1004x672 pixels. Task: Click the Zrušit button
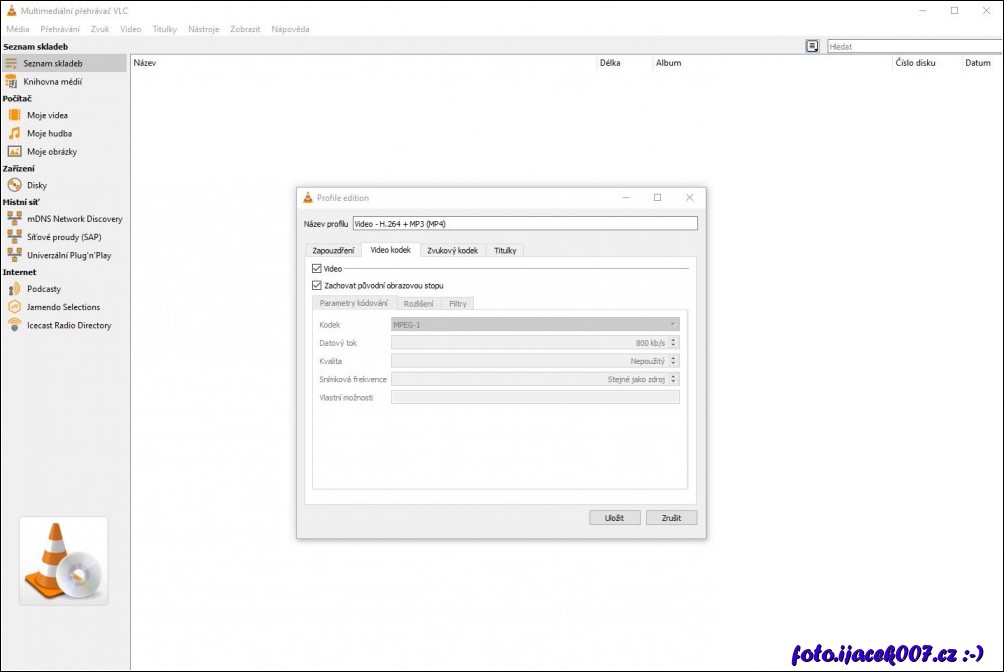[671, 518]
